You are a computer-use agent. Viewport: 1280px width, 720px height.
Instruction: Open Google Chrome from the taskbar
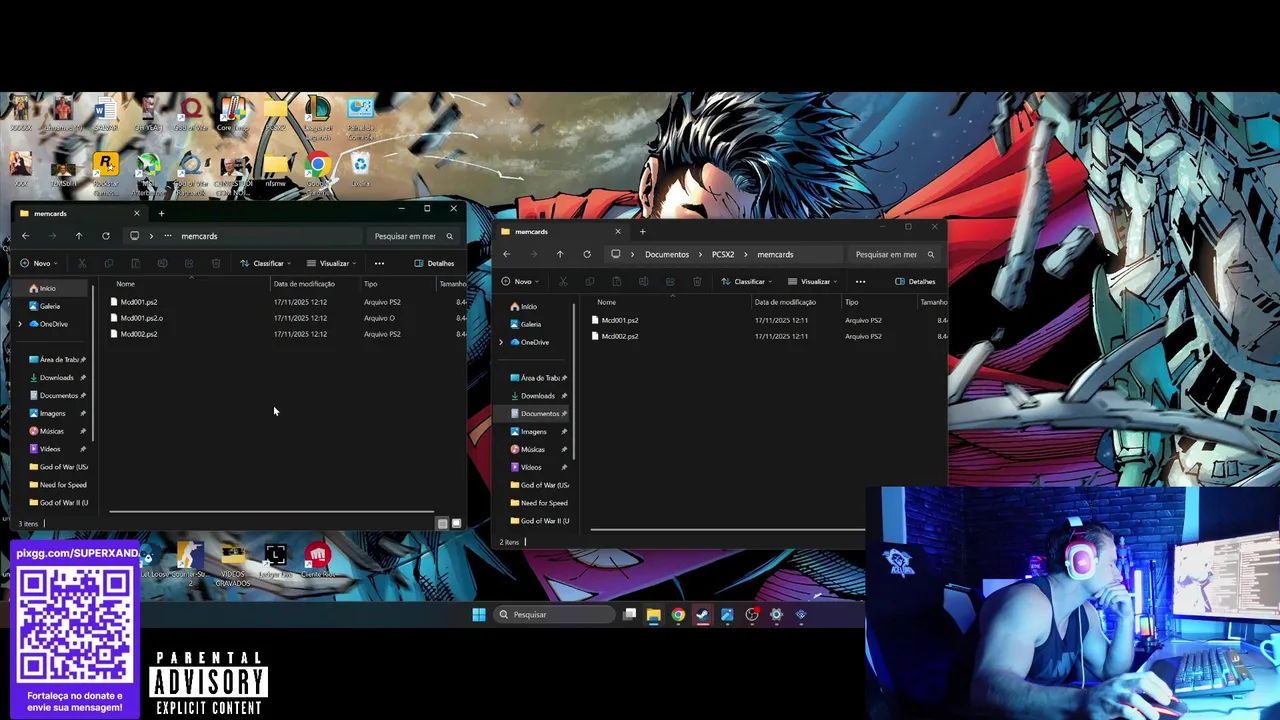[678, 614]
